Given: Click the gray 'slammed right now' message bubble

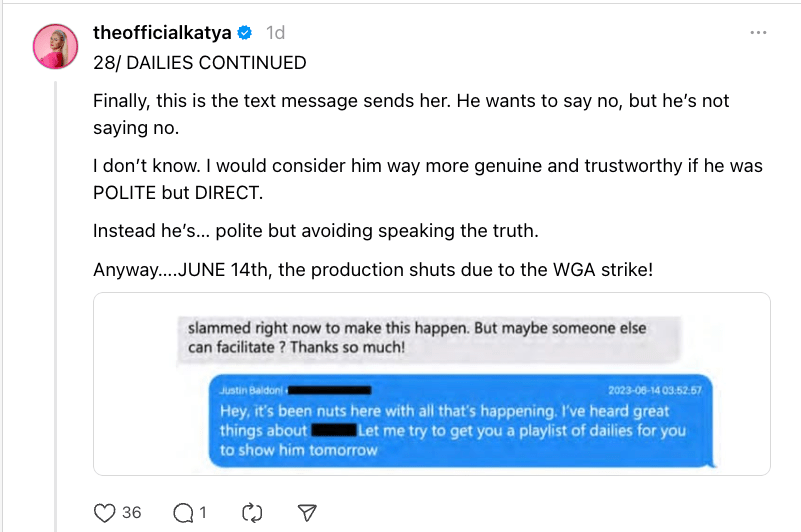Looking at the screenshot, I should pos(430,338).
